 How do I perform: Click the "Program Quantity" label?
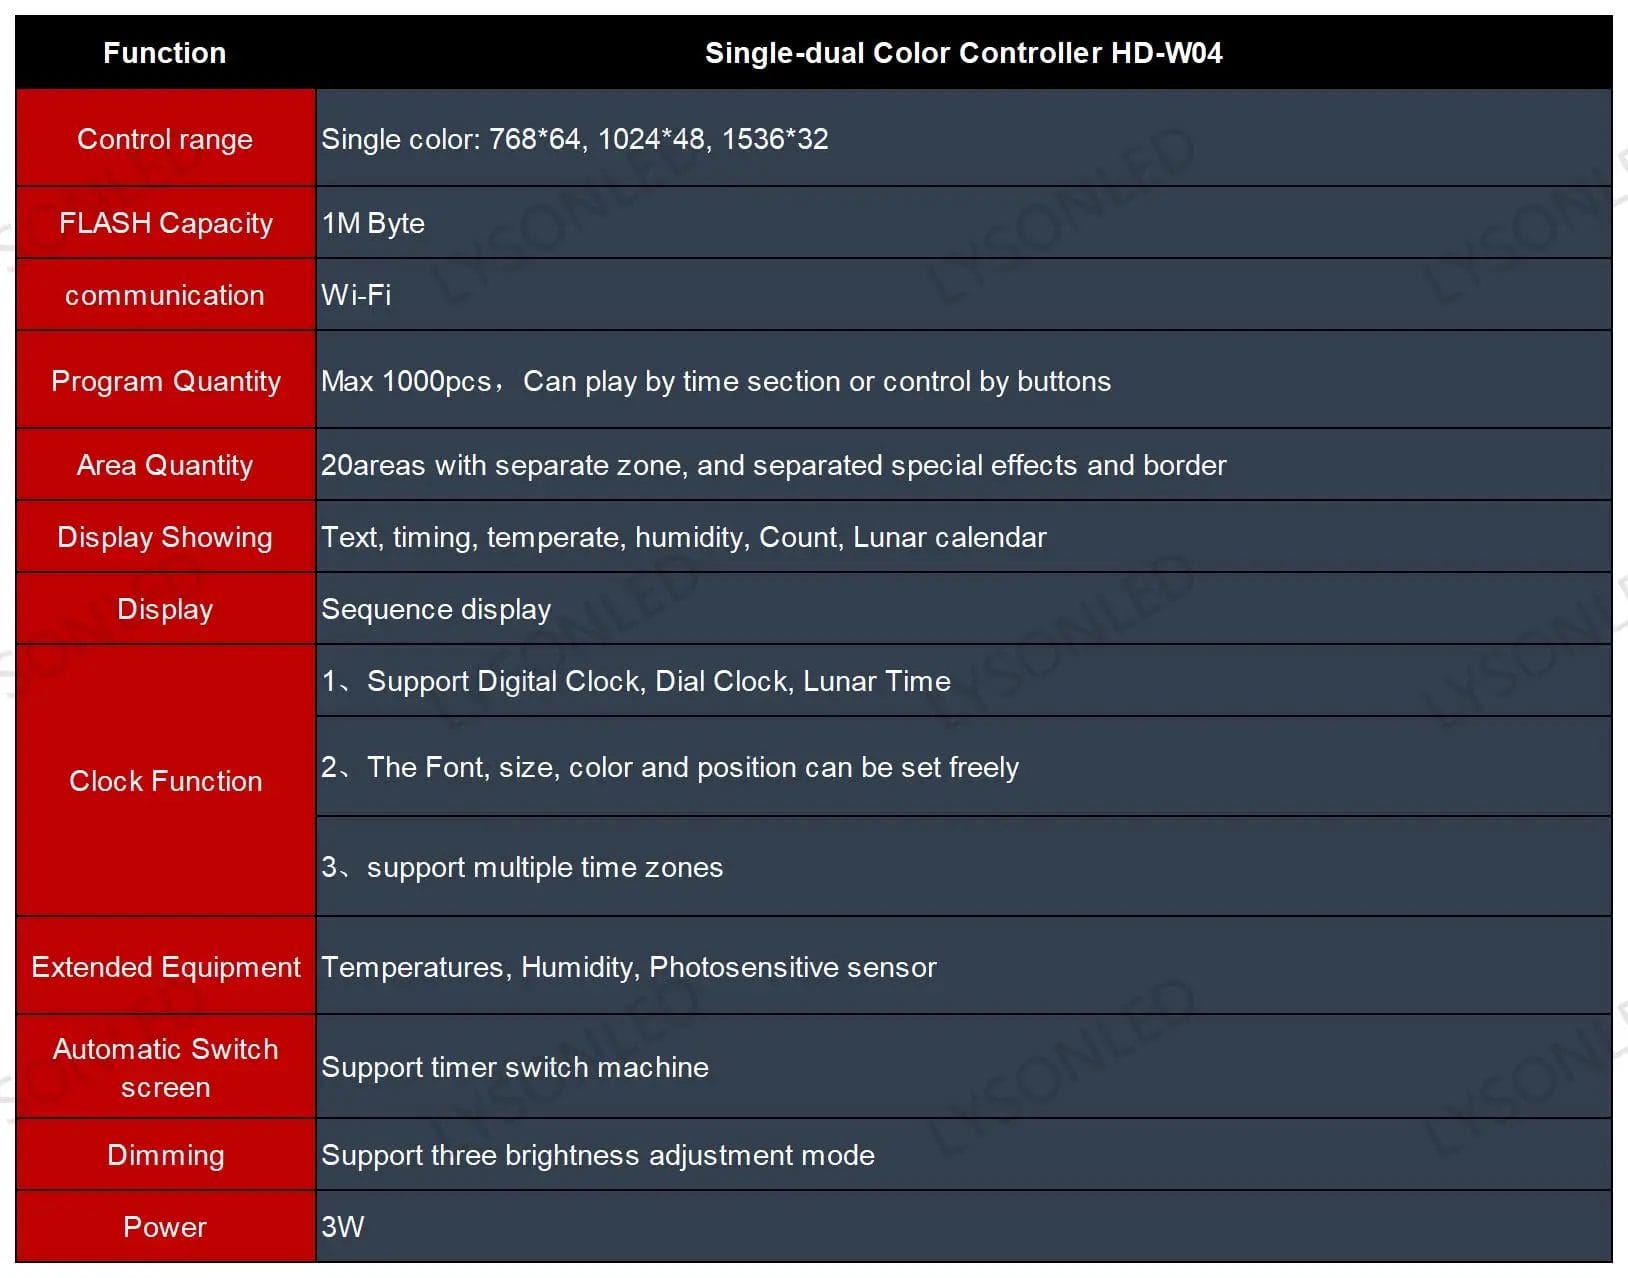click(165, 381)
